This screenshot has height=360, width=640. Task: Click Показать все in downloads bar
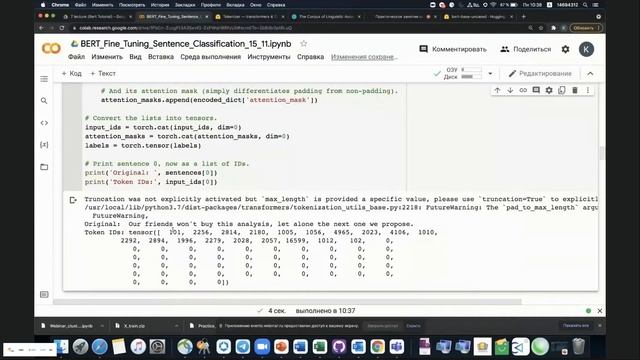tap(576, 326)
